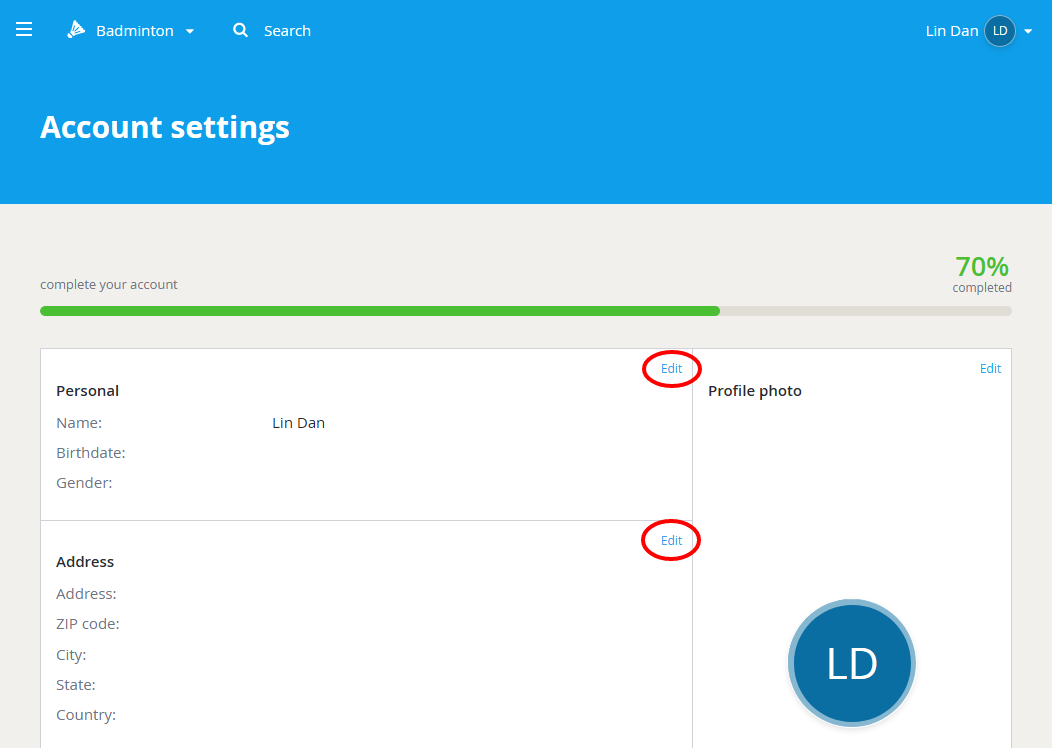Click the 70% completed indicator

click(981, 268)
